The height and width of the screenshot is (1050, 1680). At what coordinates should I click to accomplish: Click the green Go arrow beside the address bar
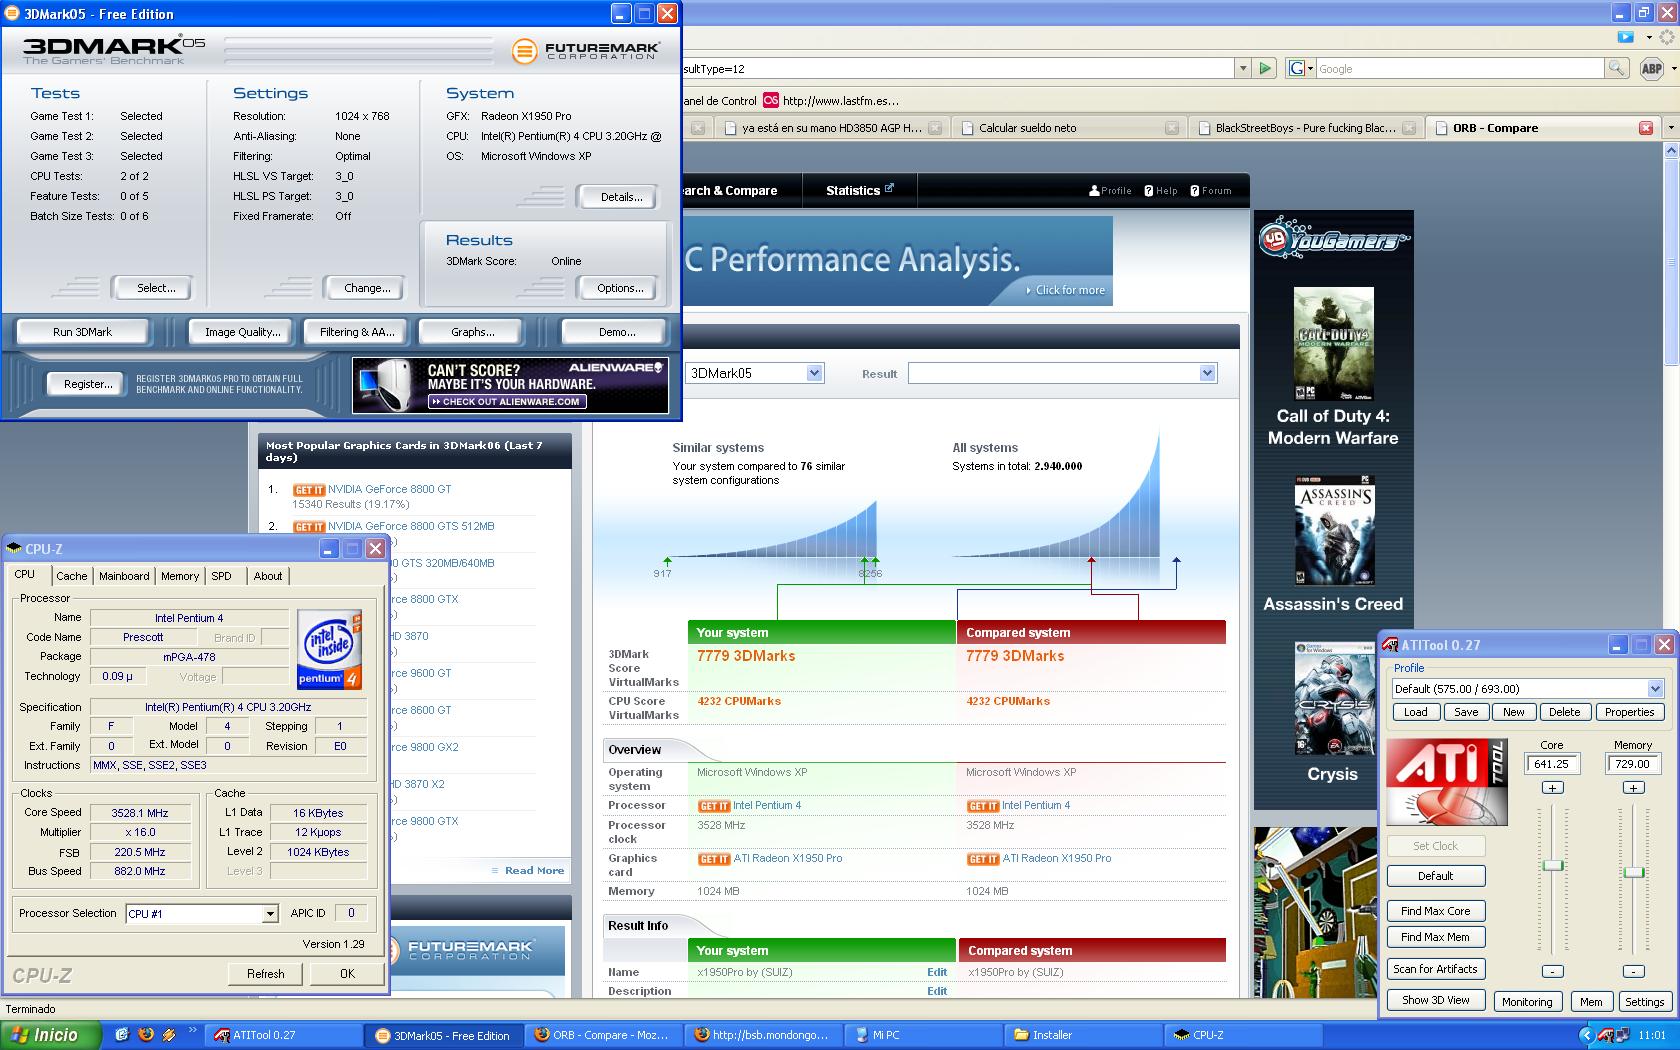[x=1265, y=68]
